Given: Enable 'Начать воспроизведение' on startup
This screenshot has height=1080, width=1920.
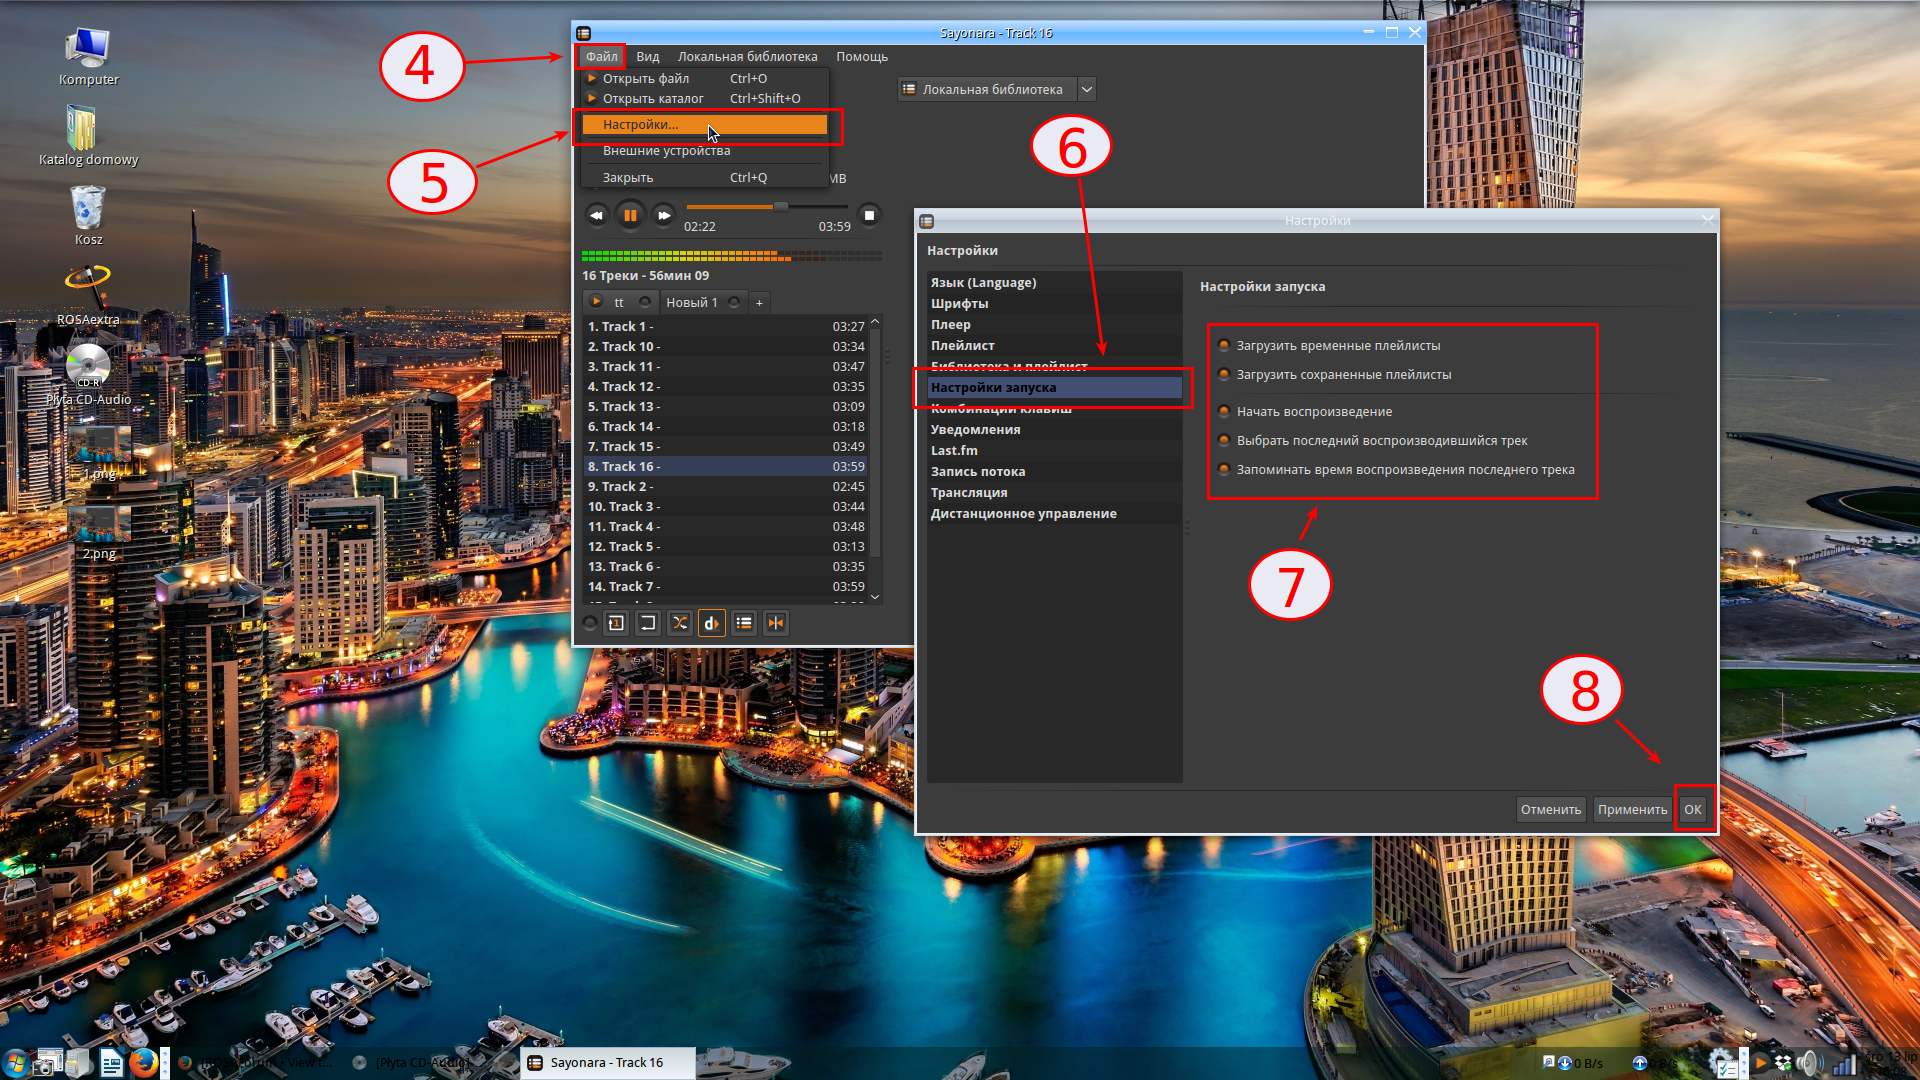Looking at the screenshot, I should click(1224, 411).
